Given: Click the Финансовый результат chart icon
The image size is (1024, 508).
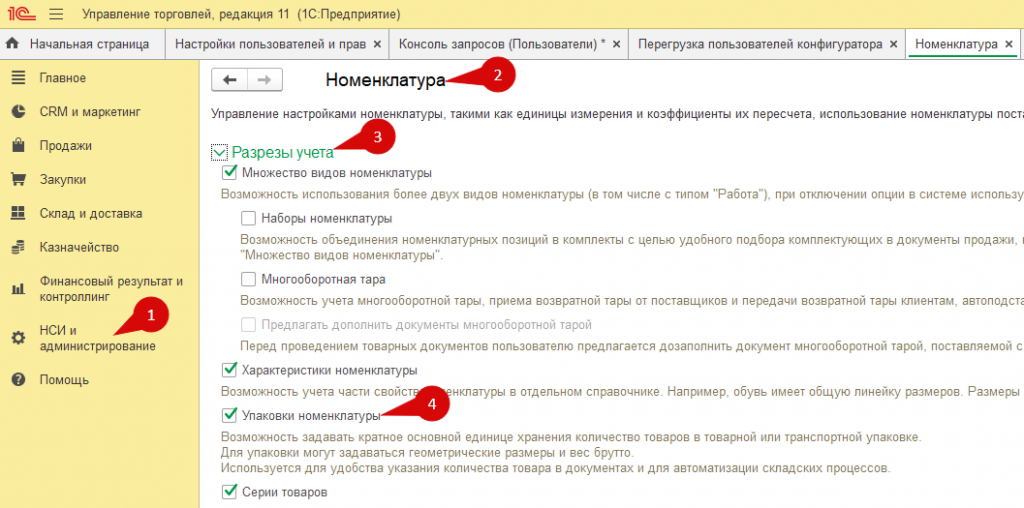Looking at the screenshot, I should point(18,289).
